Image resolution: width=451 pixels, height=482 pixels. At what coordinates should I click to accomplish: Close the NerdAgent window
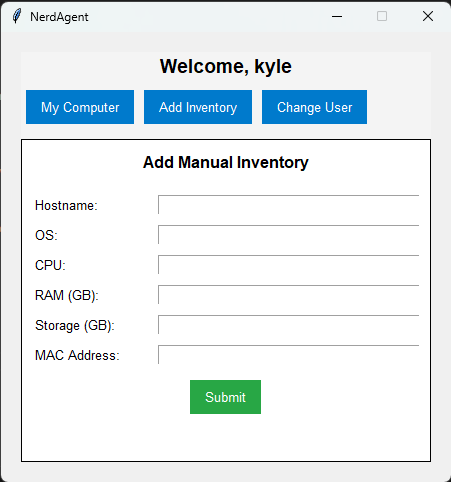click(x=428, y=16)
